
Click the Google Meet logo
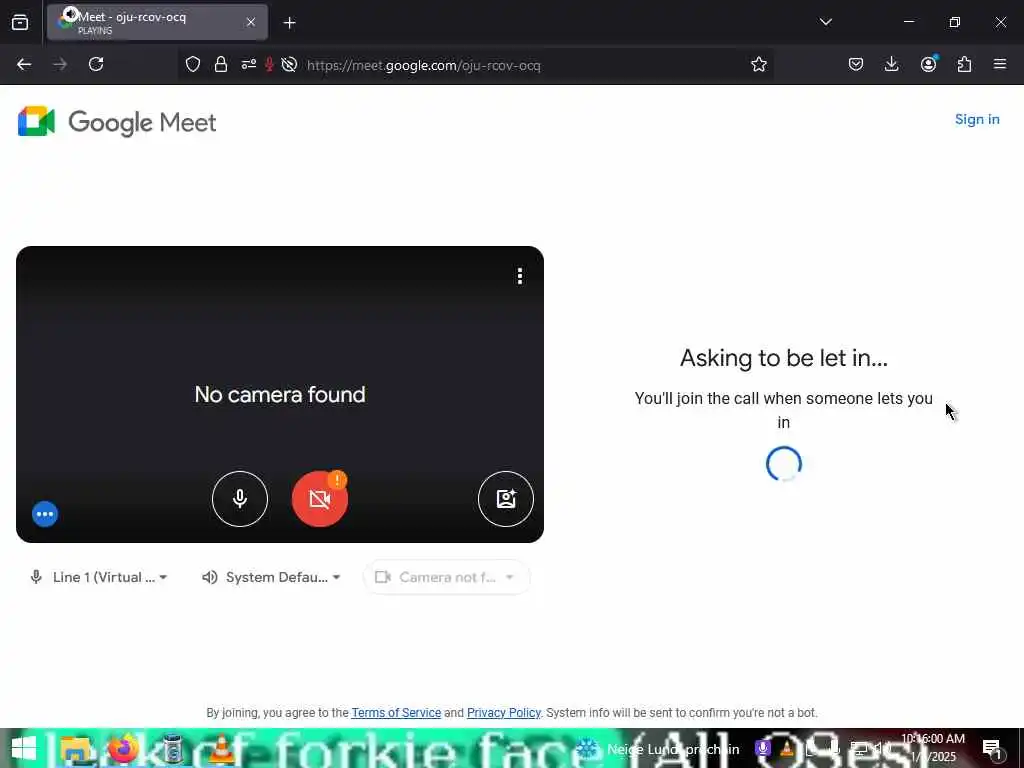[x=117, y=122]
